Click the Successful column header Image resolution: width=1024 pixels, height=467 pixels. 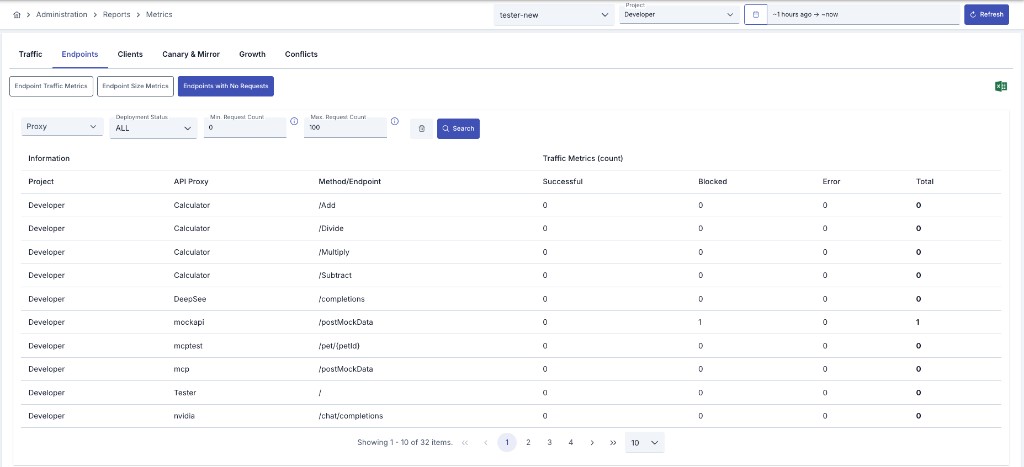[x=562, y=182]
